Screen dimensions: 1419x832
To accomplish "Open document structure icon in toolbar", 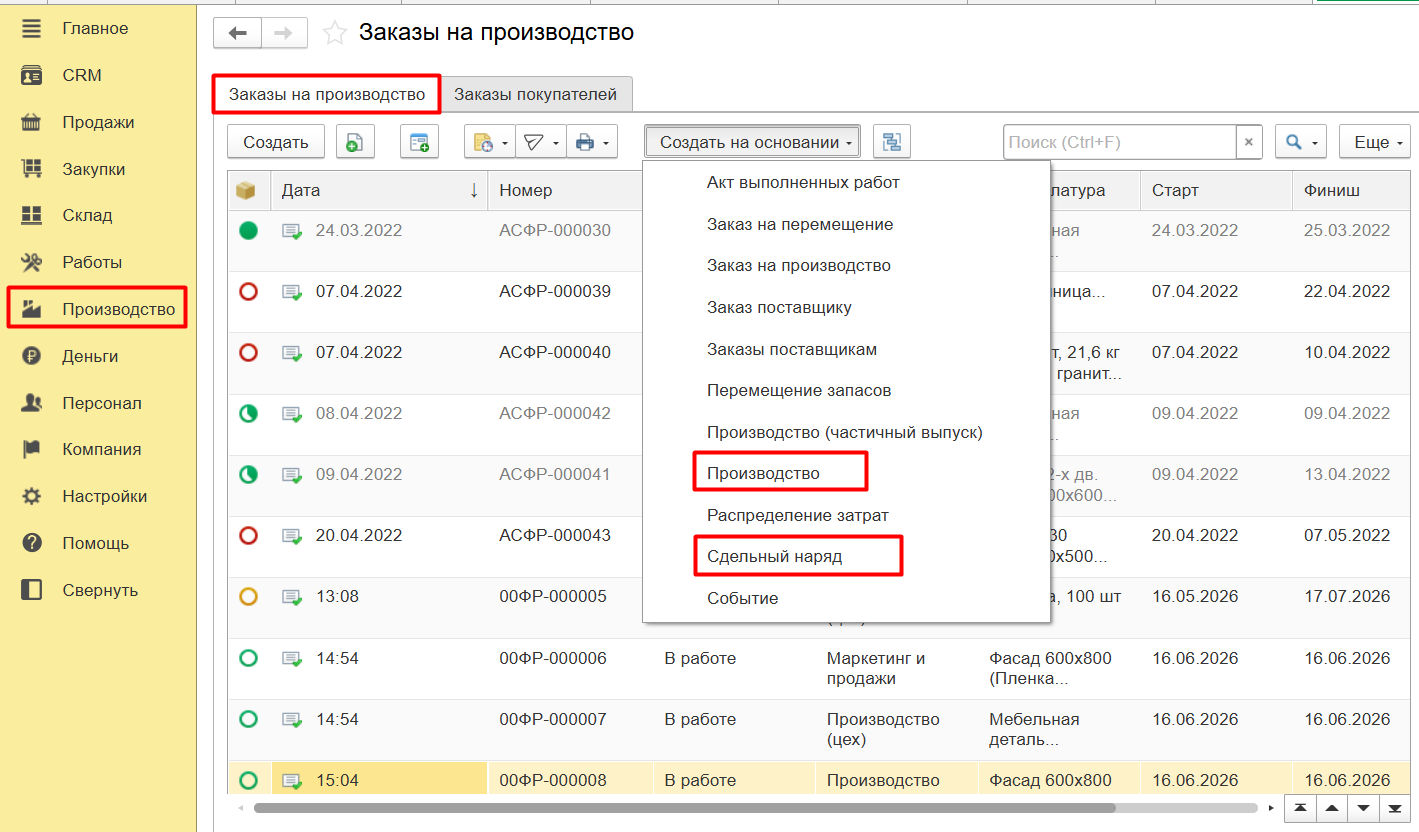I will [x=892, y=142].
